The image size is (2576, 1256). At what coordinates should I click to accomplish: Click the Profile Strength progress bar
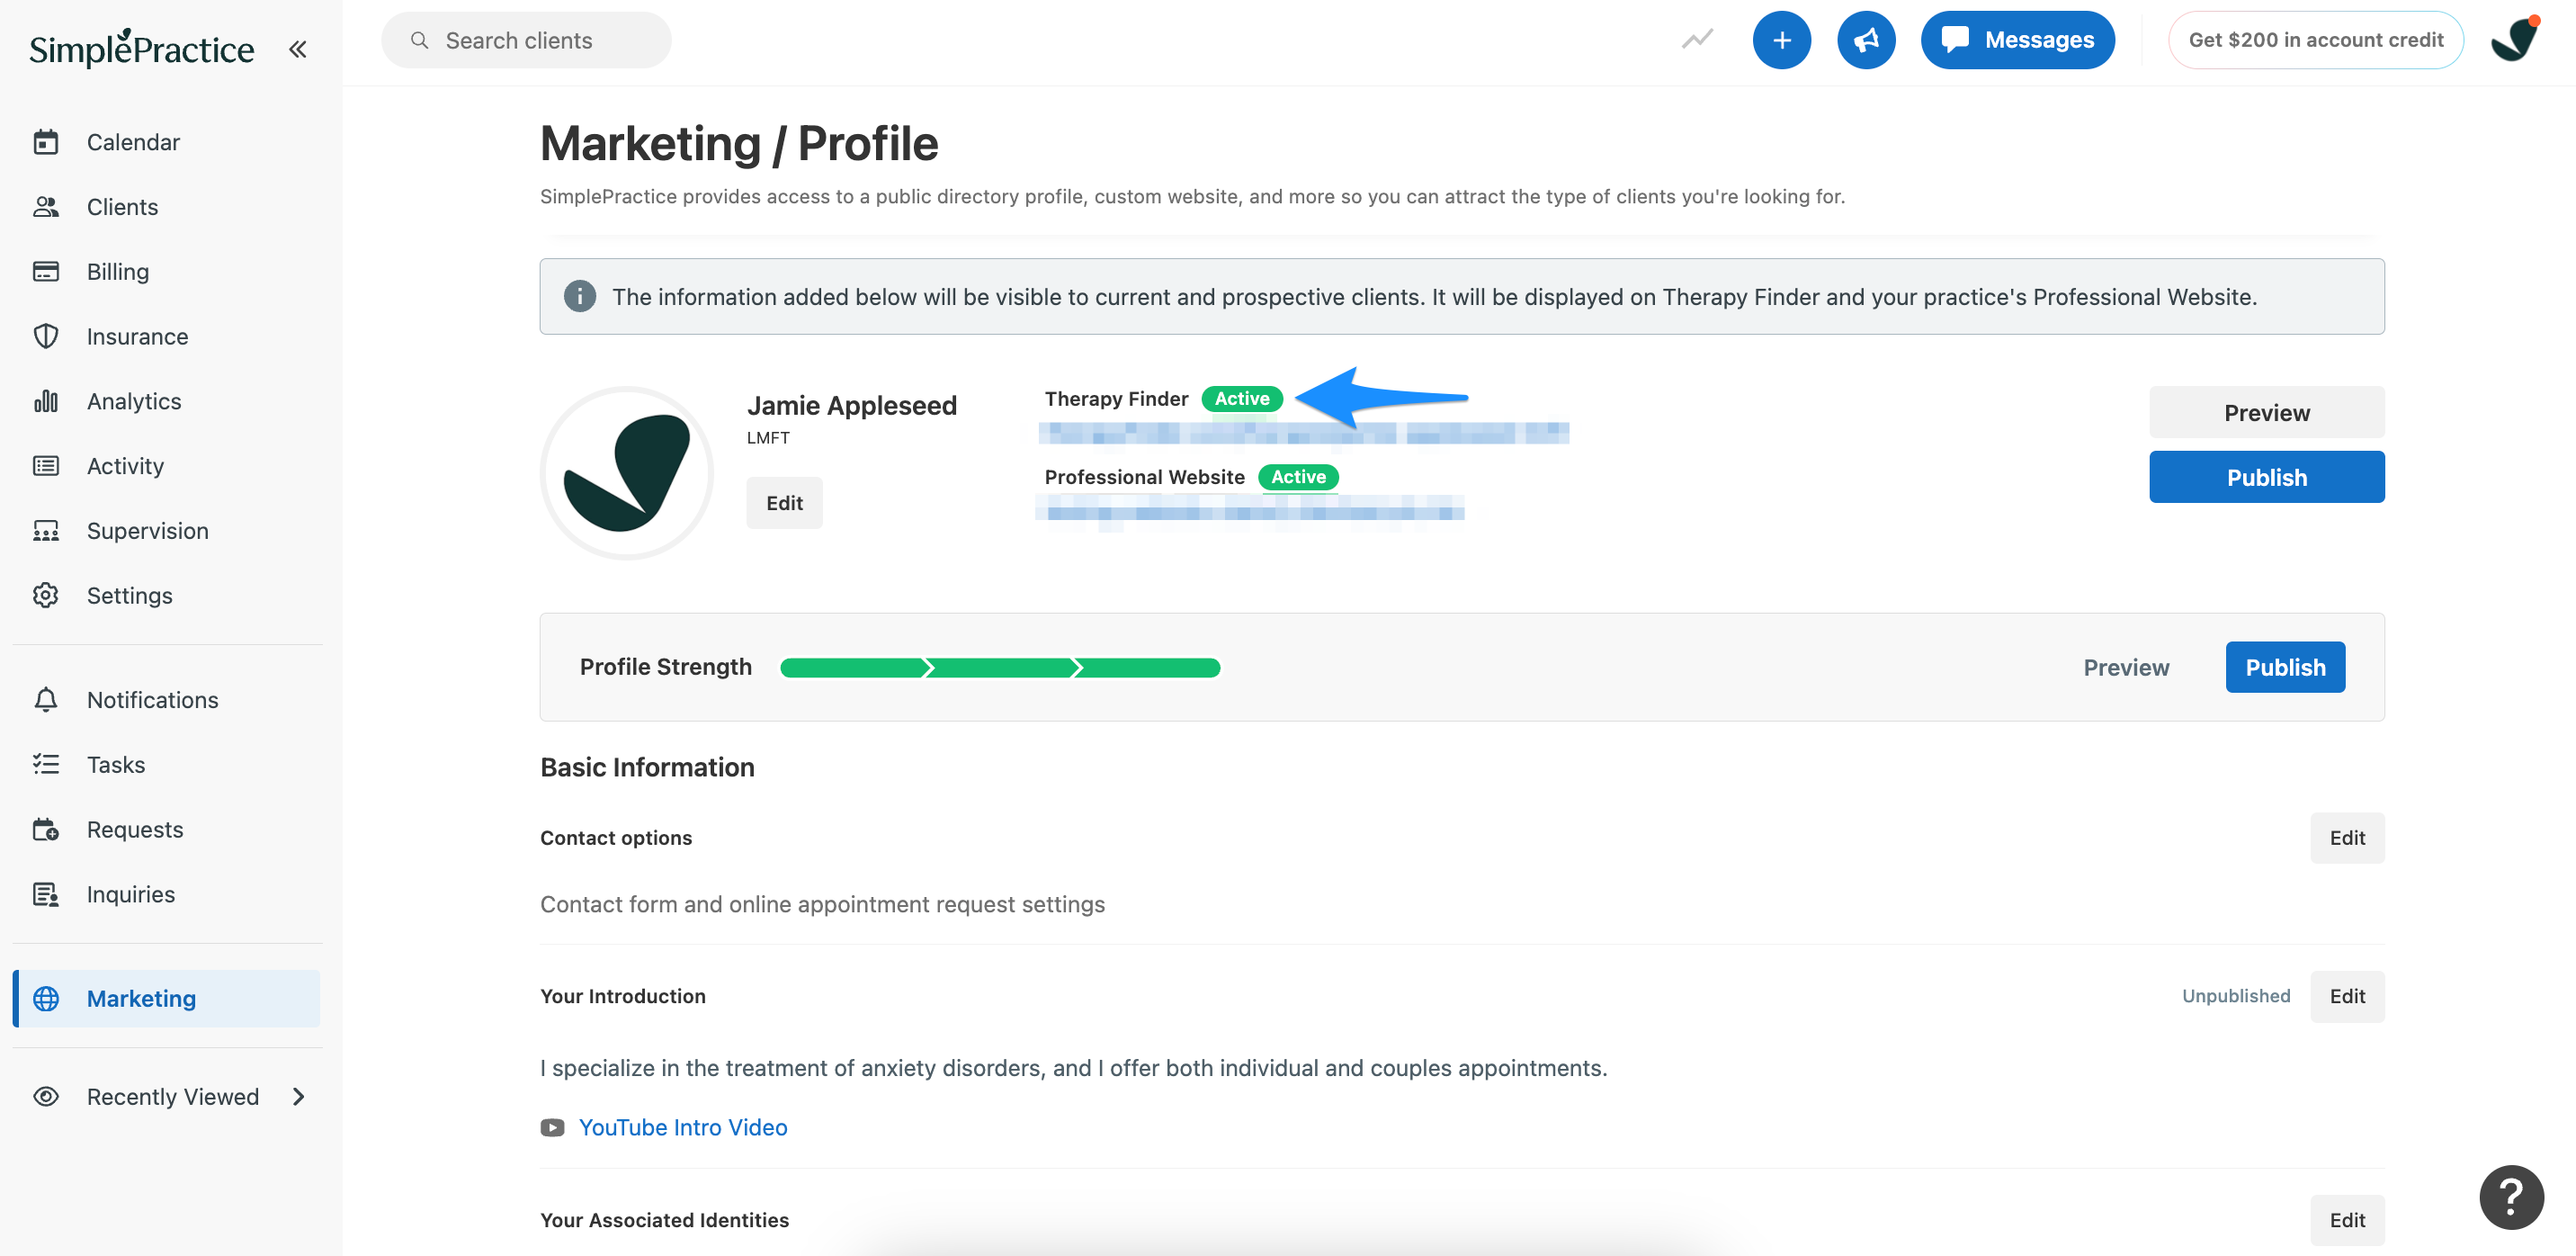point(1000,667)
